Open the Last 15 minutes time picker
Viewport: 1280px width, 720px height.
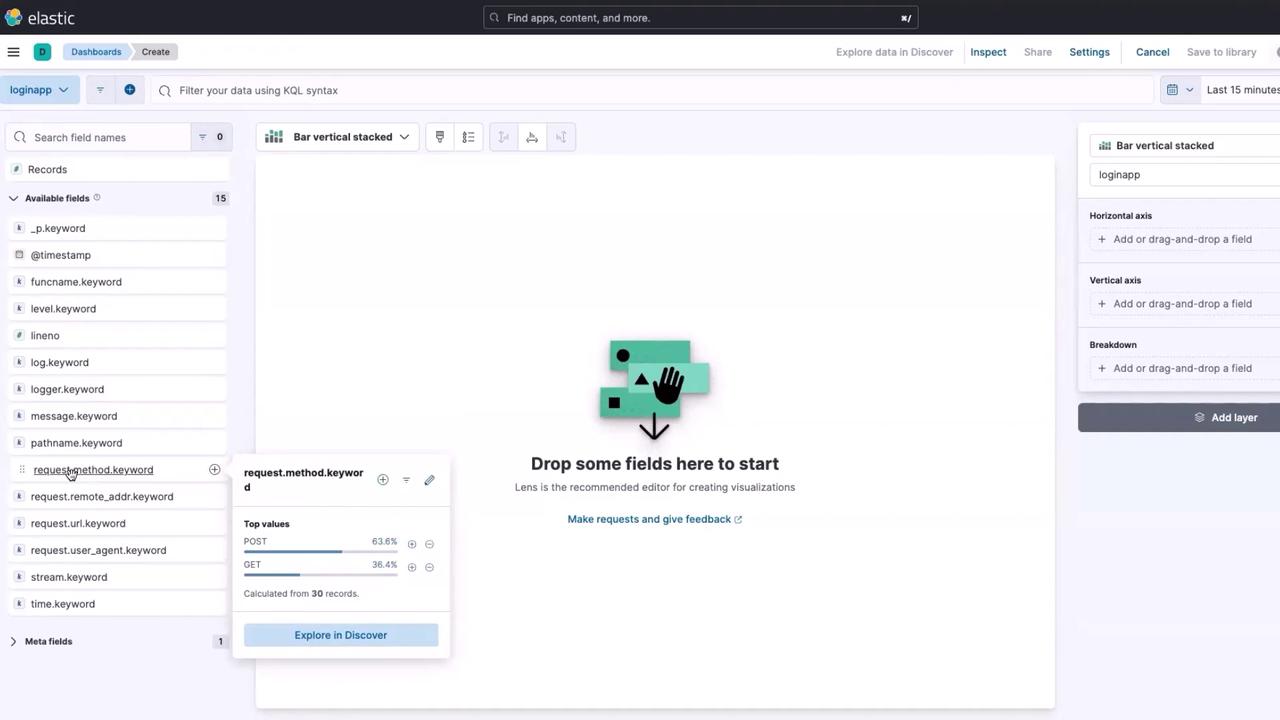[1242, 90]
